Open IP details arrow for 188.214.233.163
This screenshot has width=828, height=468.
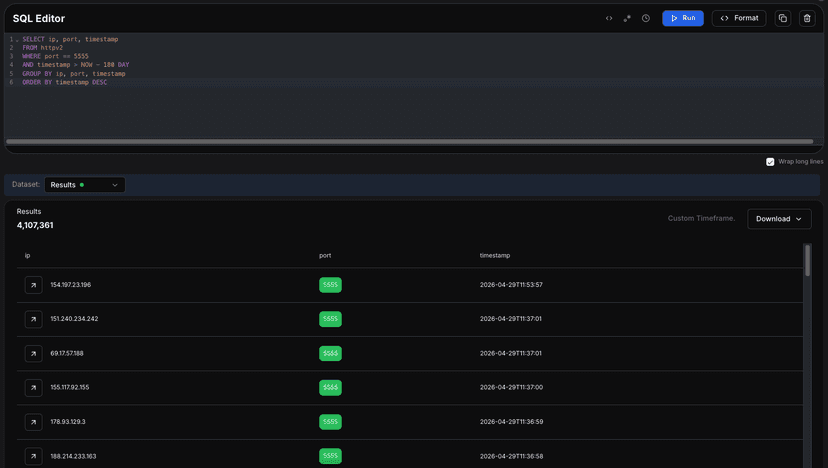pyautogui.click(x=33, y=456)
